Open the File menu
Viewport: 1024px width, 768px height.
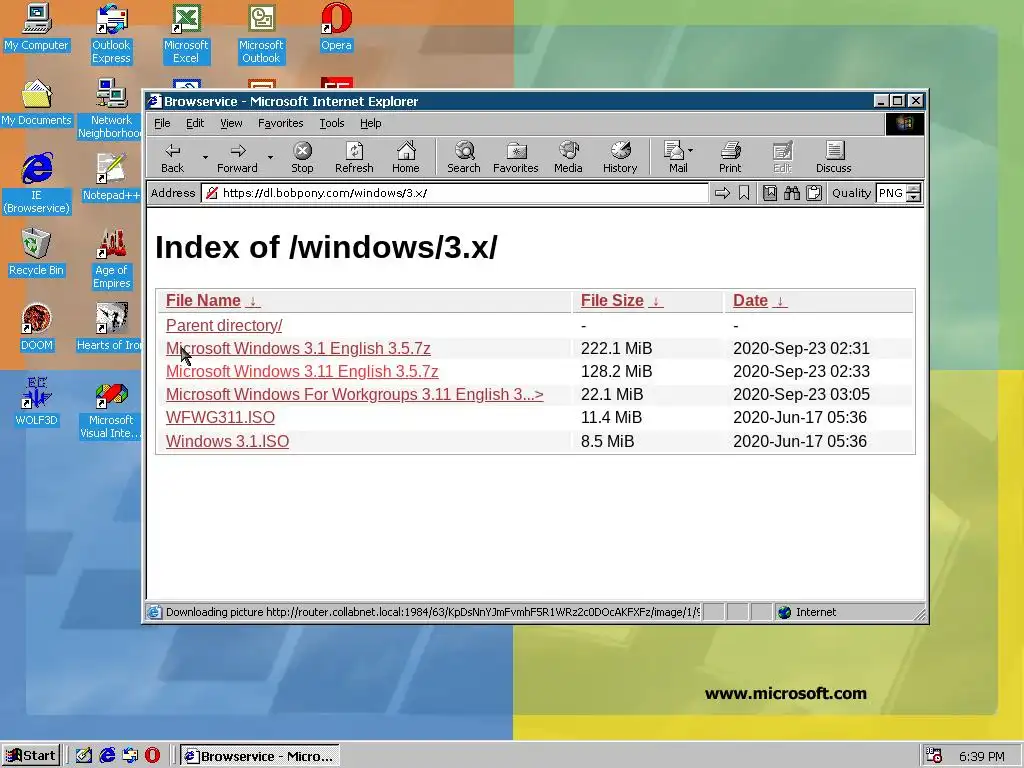click(162, 123)
